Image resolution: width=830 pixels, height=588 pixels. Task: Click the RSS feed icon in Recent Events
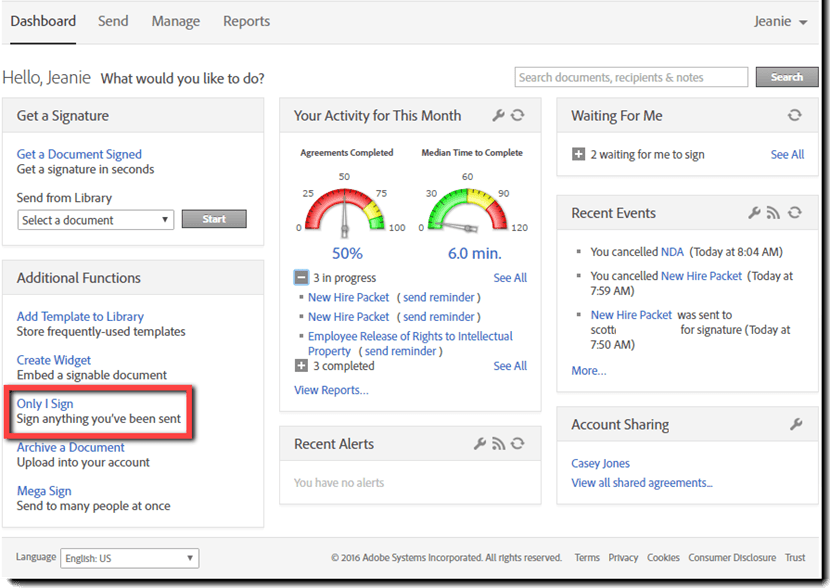coord(771,213)
